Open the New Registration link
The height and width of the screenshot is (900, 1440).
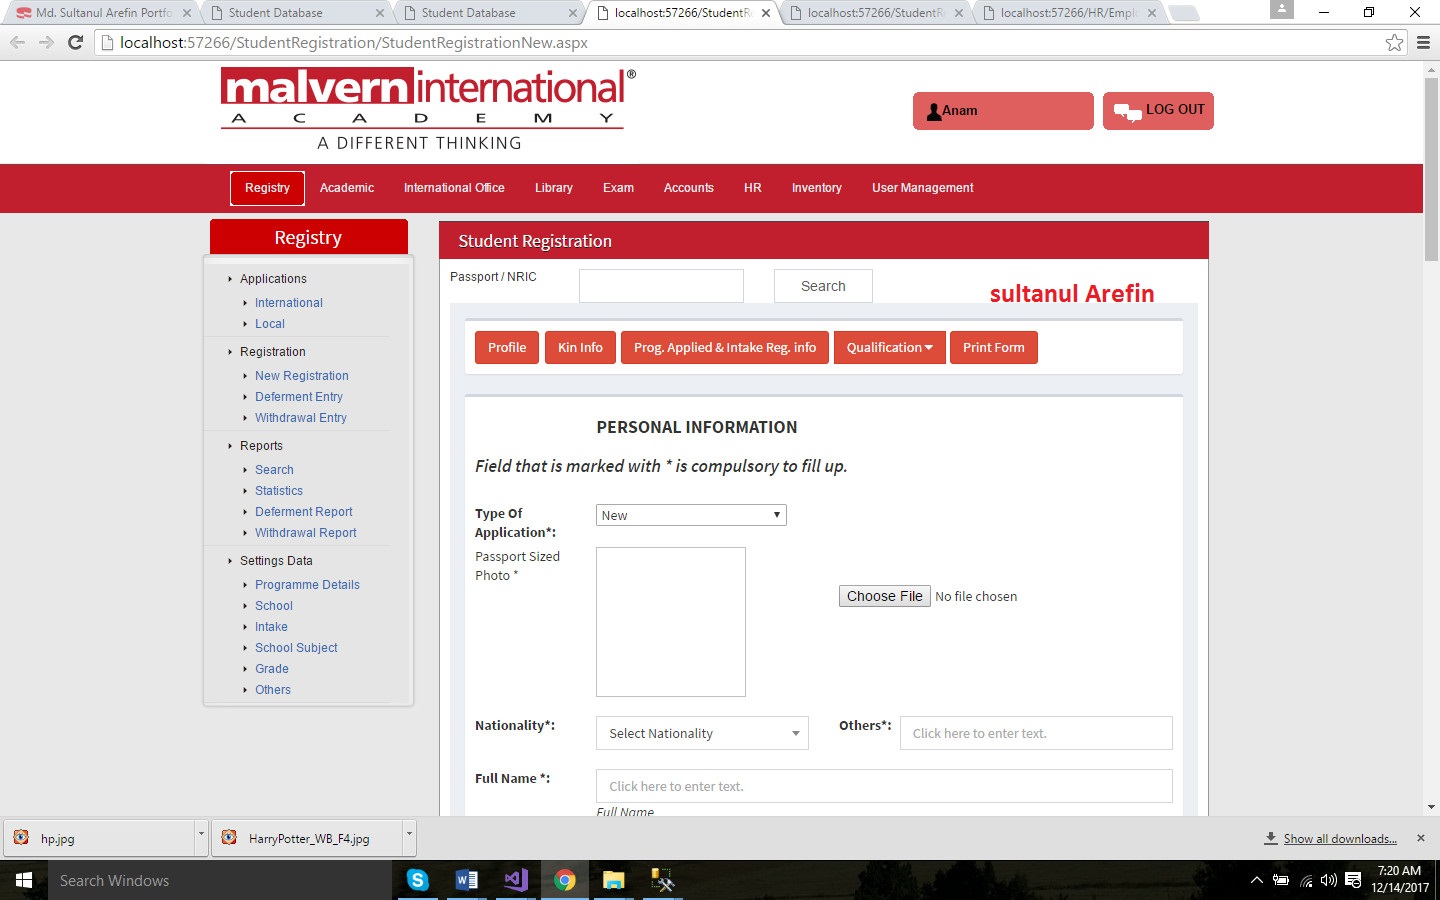click(x=301, y=376)
